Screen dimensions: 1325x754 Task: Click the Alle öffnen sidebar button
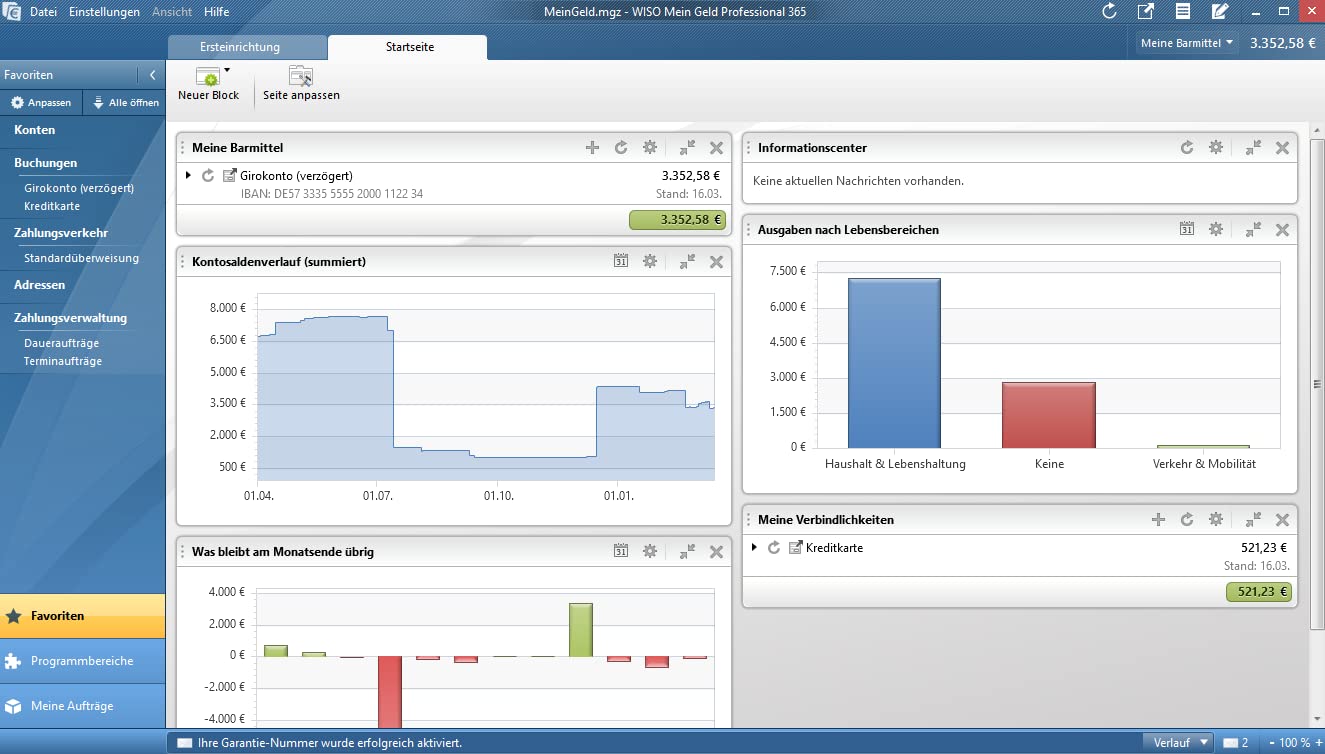click(125, 103)
